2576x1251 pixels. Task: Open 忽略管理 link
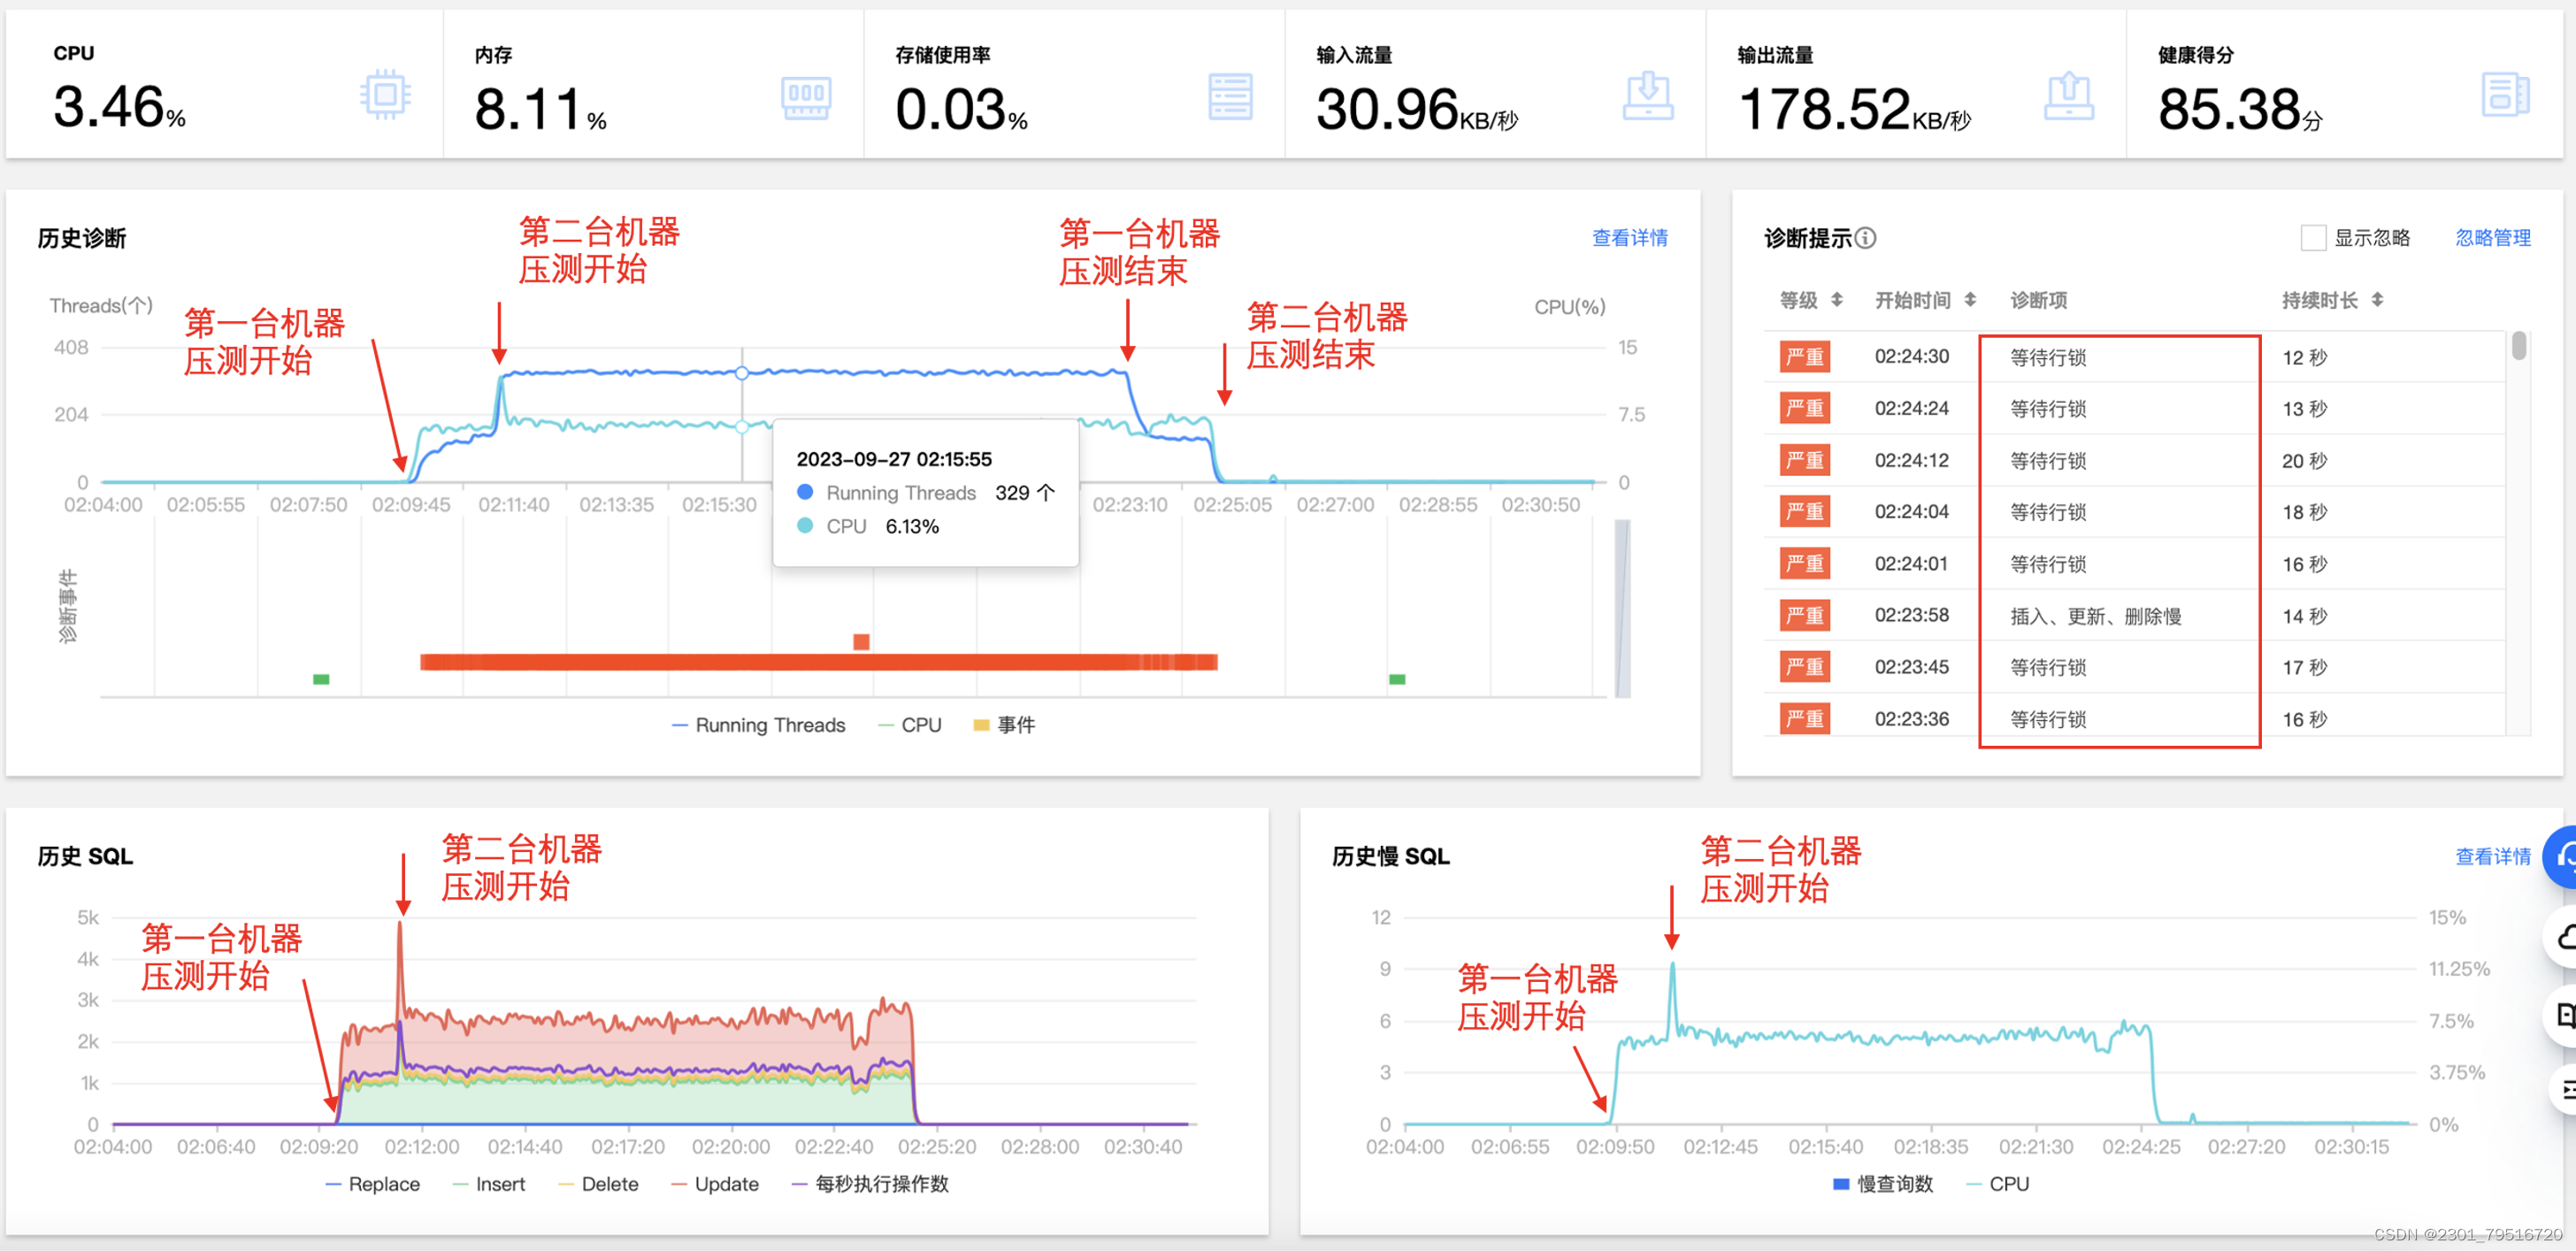click(2493, 238)
